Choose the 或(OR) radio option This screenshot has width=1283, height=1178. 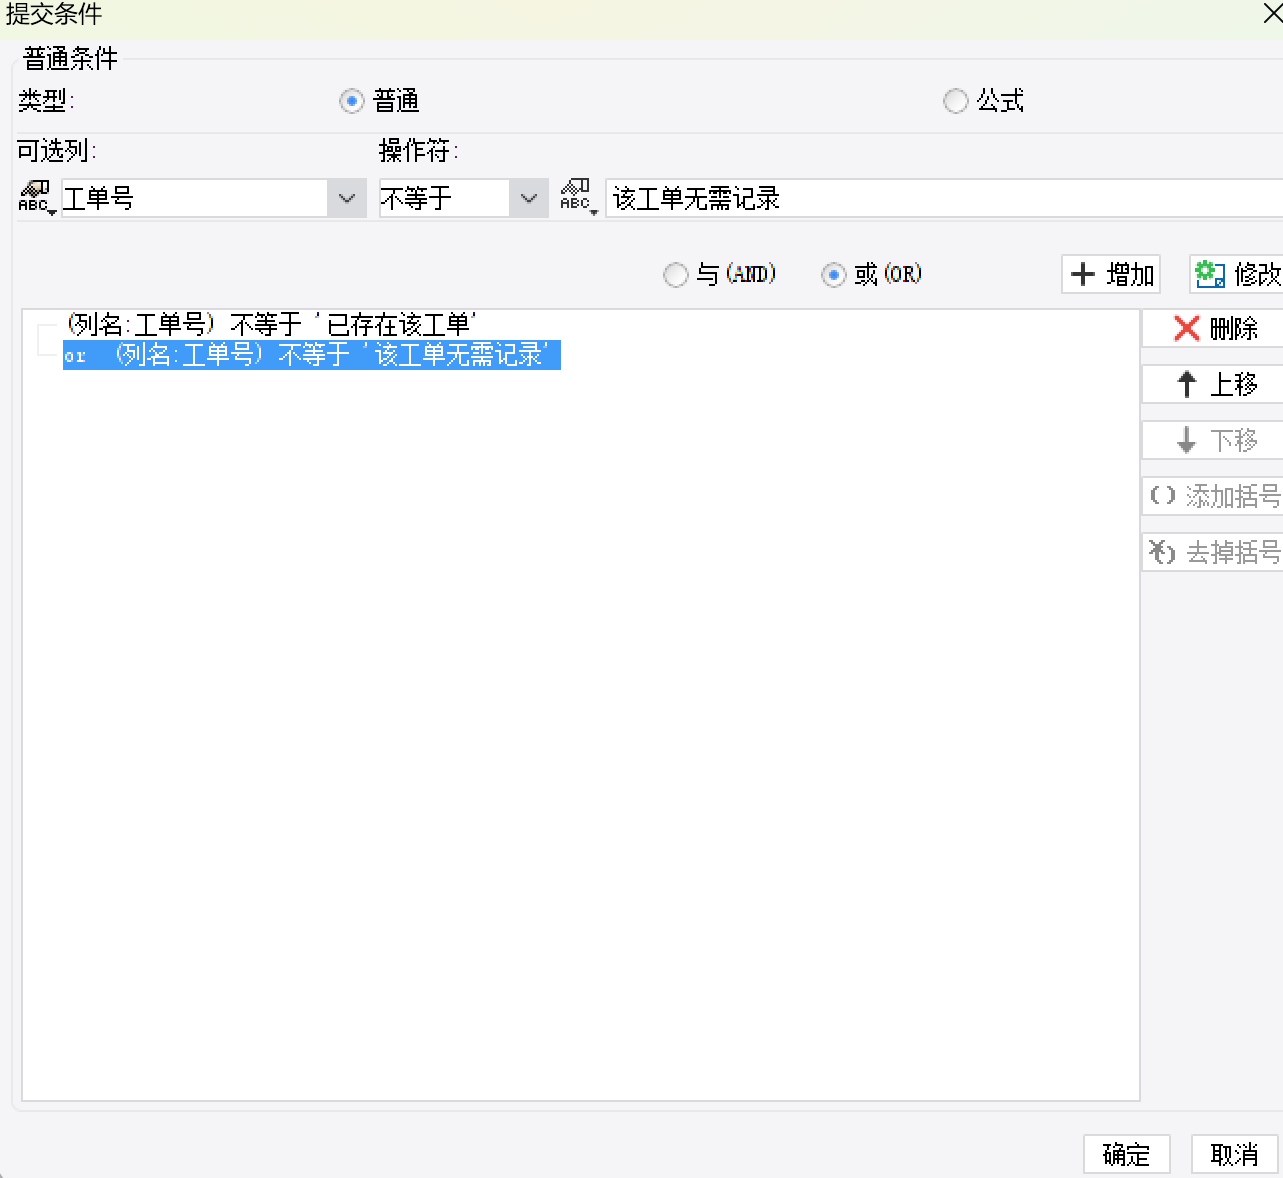(x=834, y=274)
